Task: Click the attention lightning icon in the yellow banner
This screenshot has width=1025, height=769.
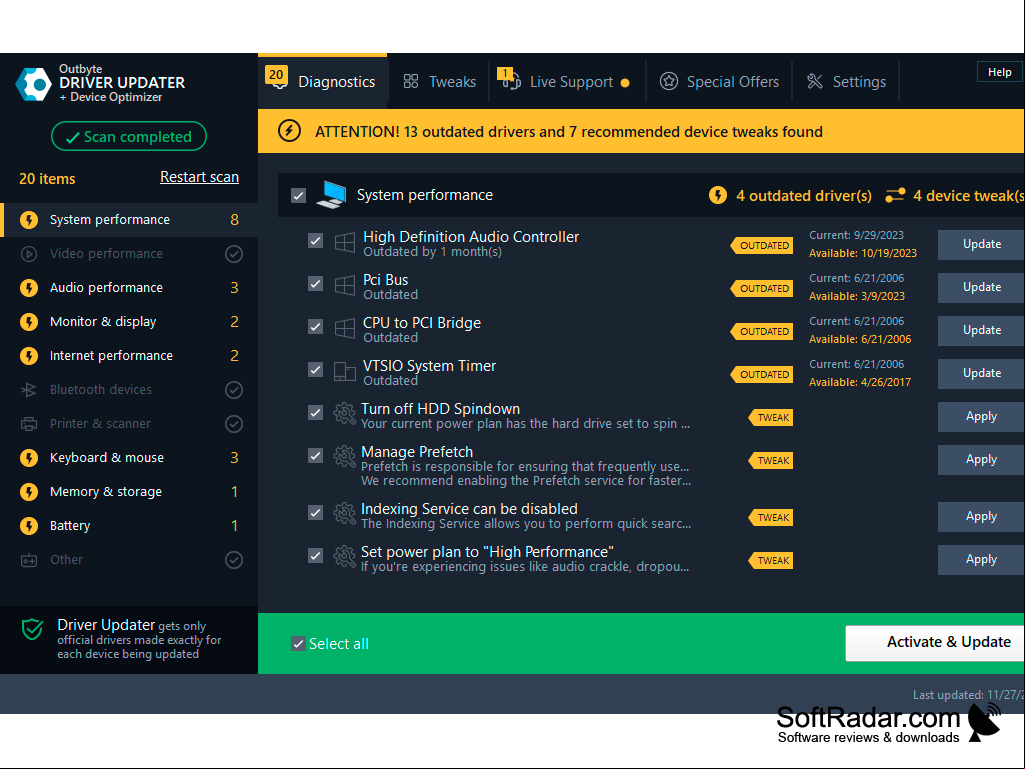Action: [290, 131]
